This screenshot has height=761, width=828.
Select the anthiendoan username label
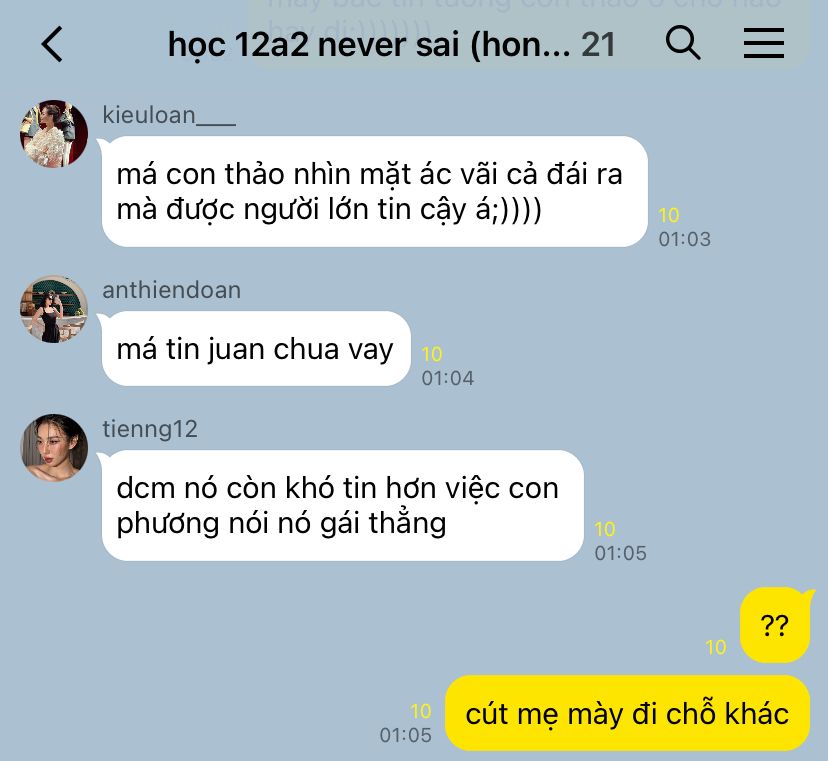tap(172, 290)
